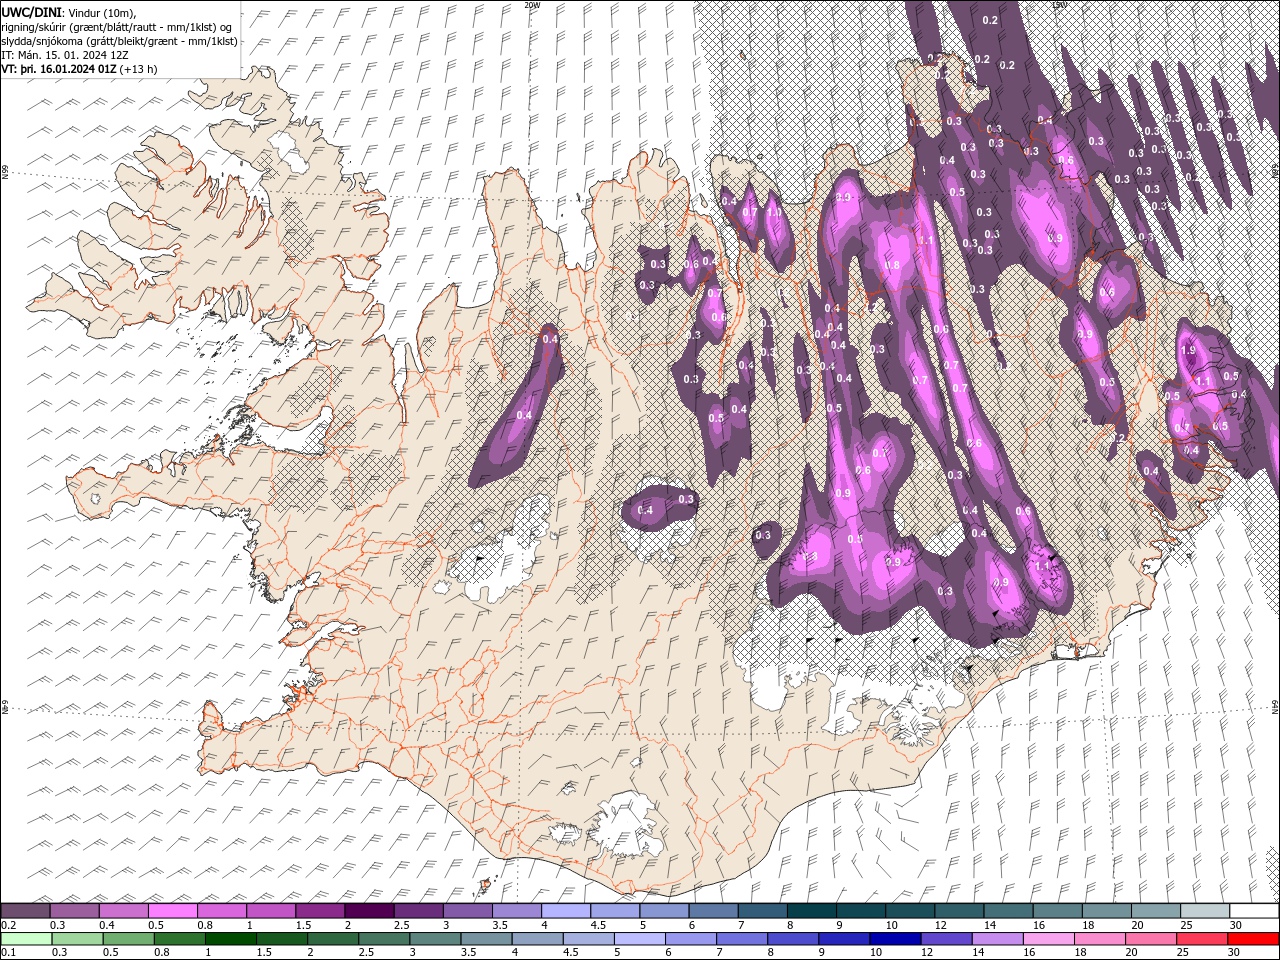Select the hot pink 20–25 rain legend swatch

[1152, 938]
